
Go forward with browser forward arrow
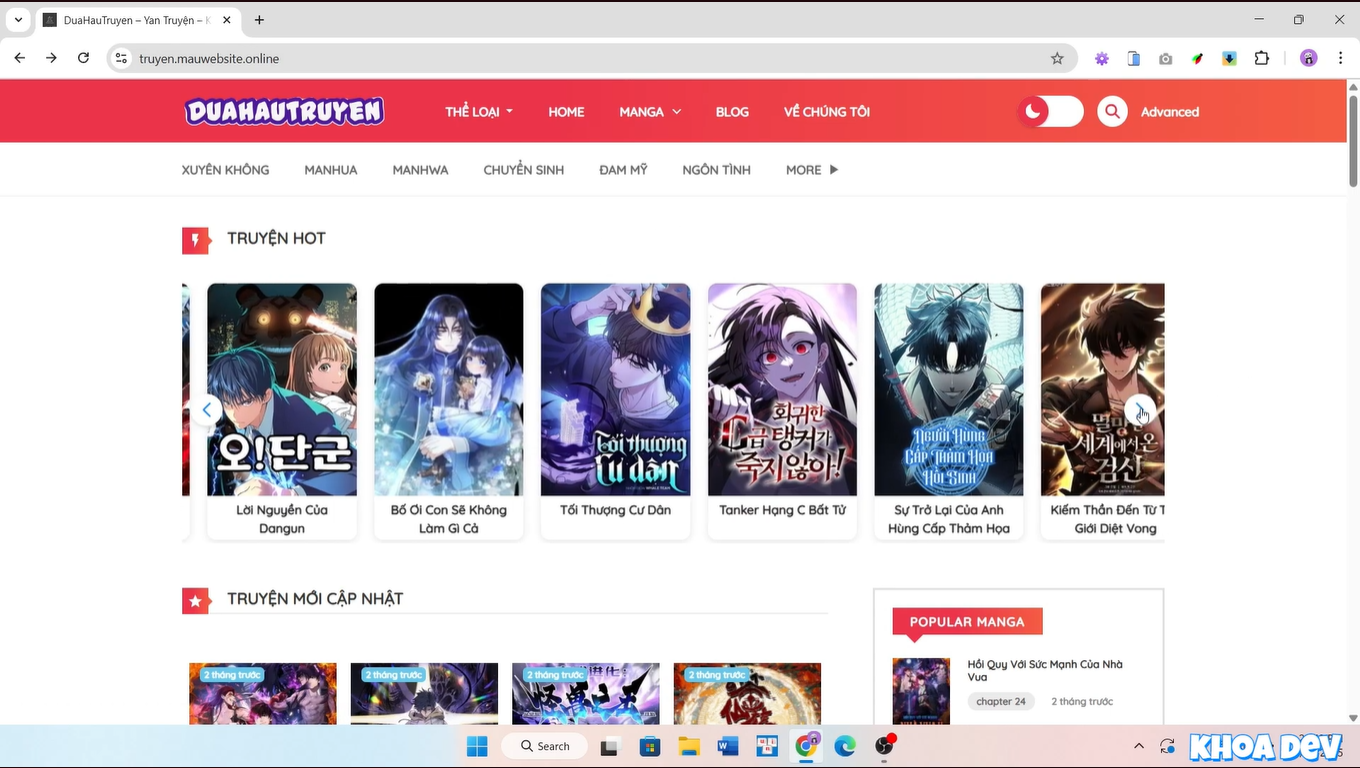tap(52, 58)
